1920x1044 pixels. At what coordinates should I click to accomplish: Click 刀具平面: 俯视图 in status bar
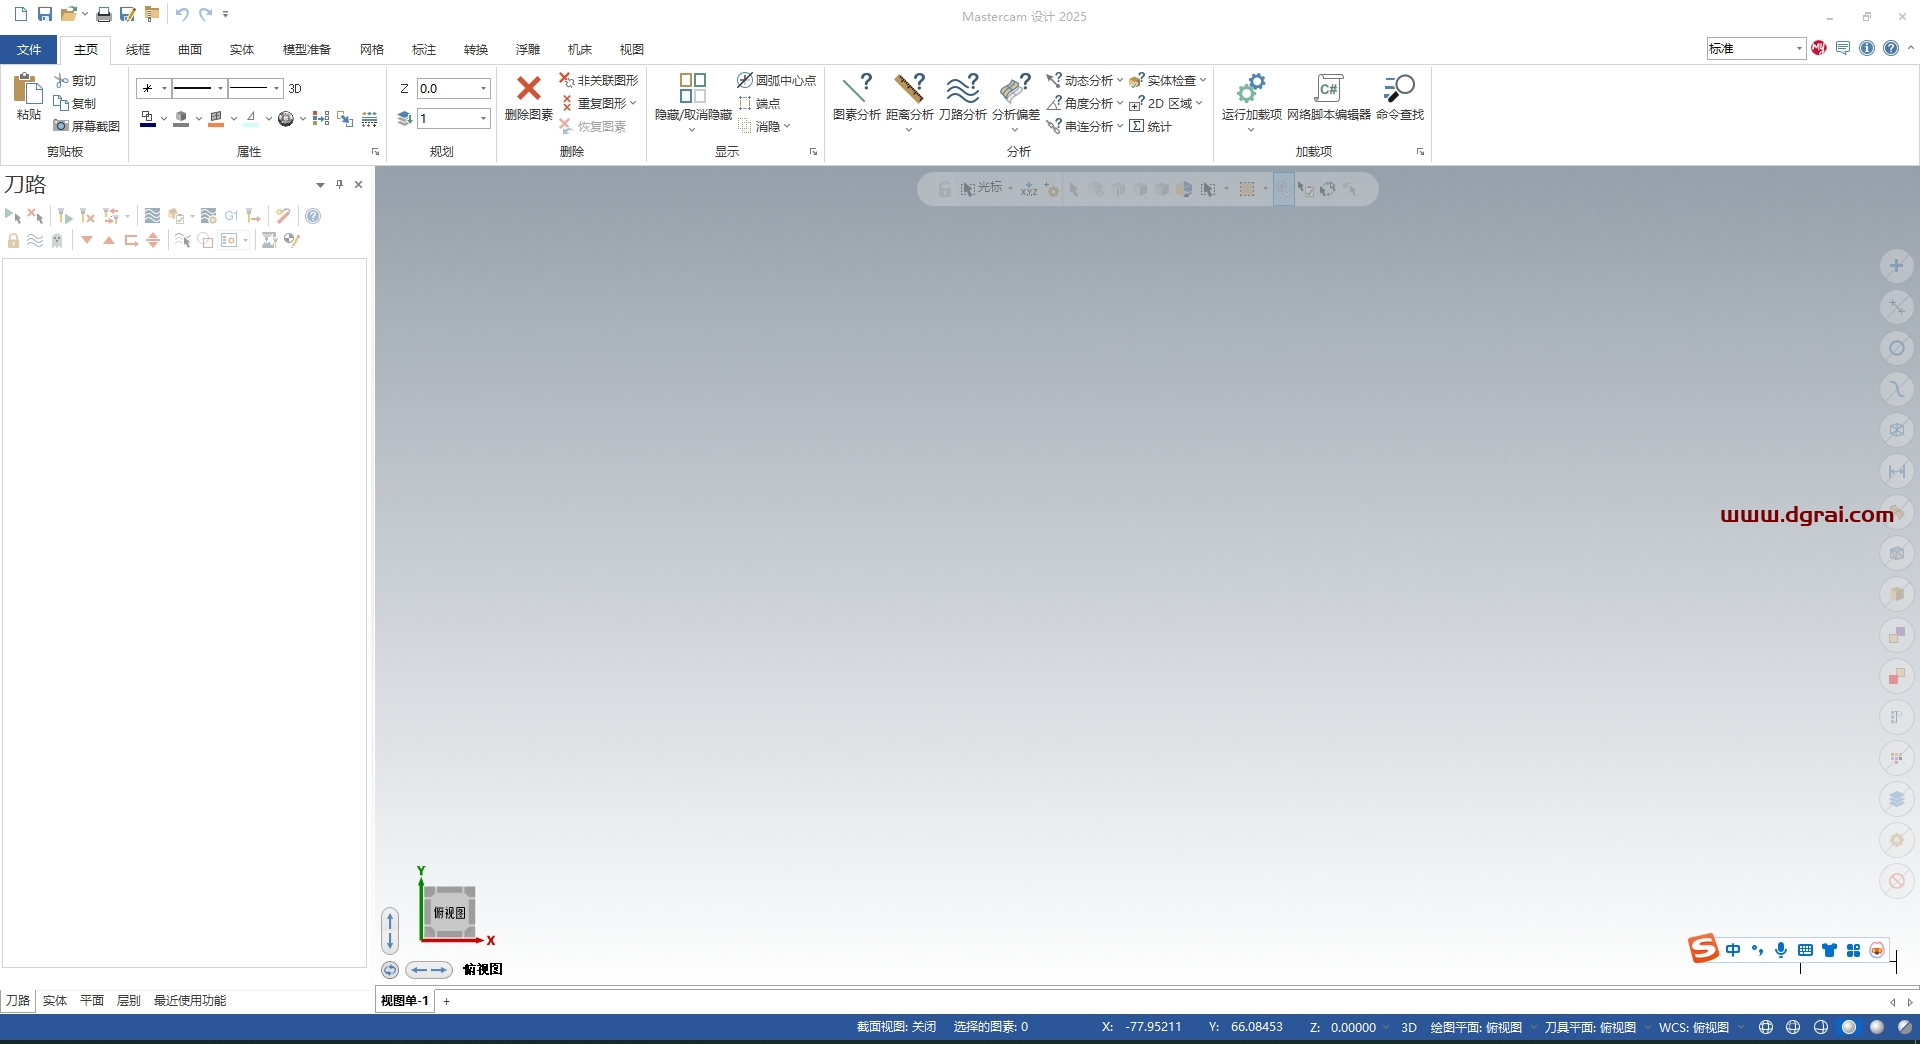pyautogui.click(x=1590, y=1028)
